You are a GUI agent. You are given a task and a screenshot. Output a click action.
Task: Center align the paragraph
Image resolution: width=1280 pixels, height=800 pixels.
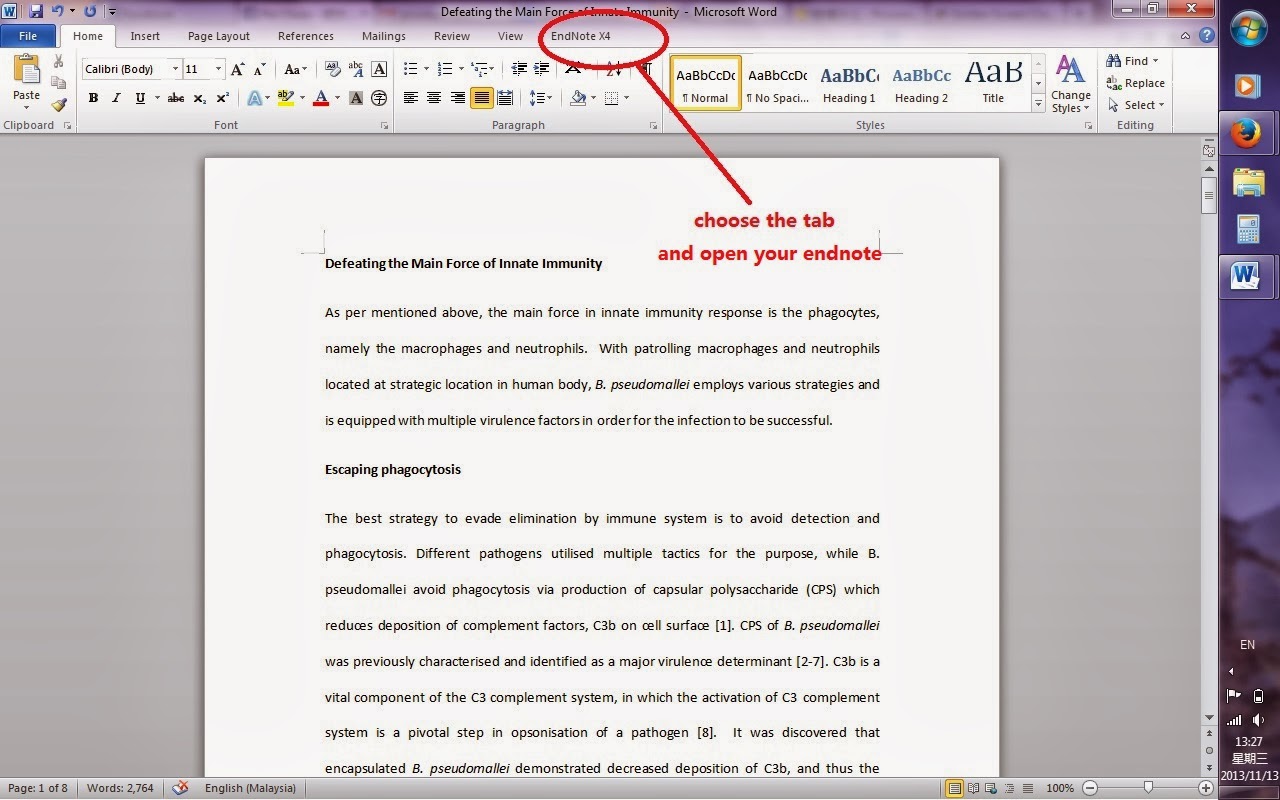[433, 97]
